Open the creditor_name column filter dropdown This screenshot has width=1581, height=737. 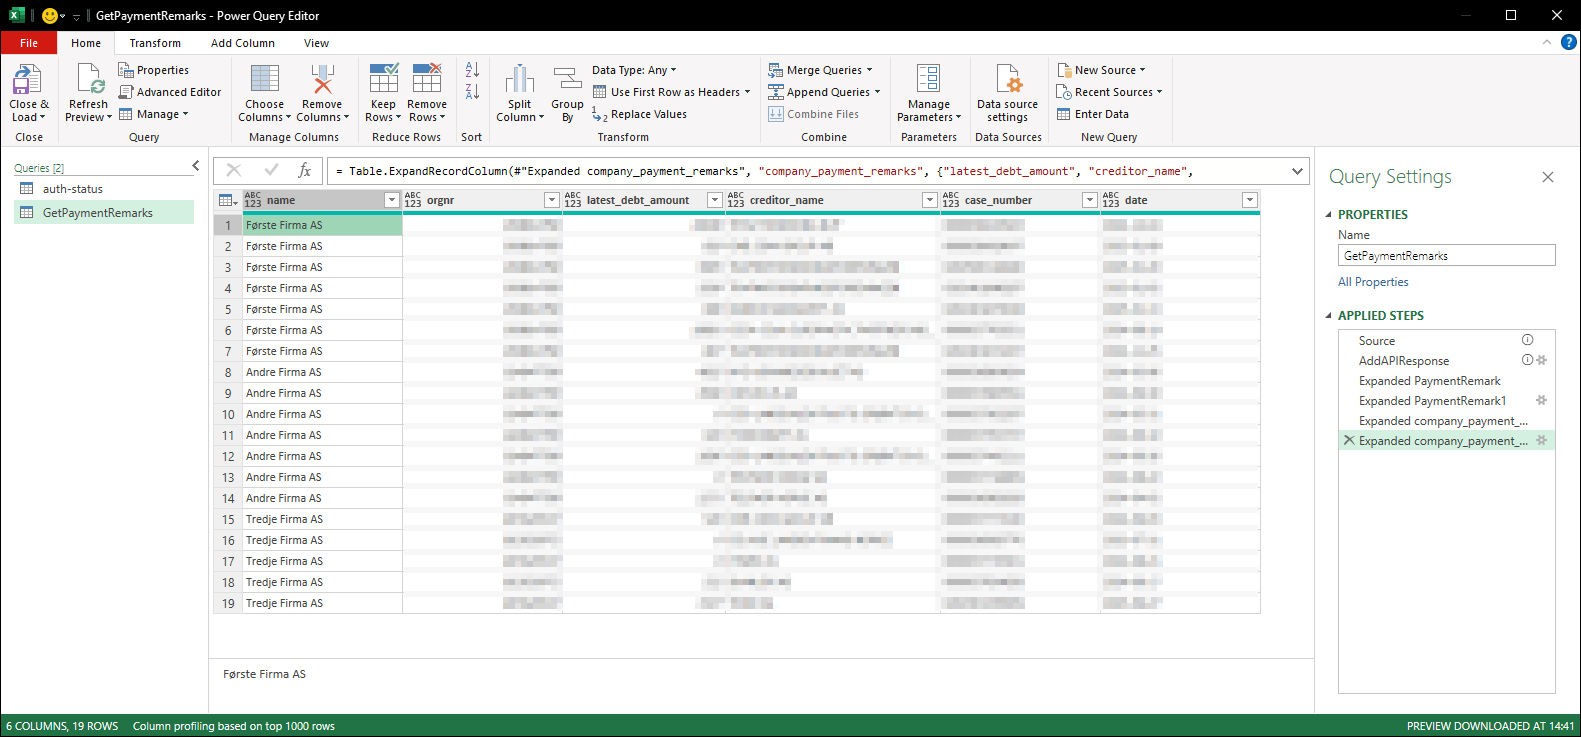point(929,200)
